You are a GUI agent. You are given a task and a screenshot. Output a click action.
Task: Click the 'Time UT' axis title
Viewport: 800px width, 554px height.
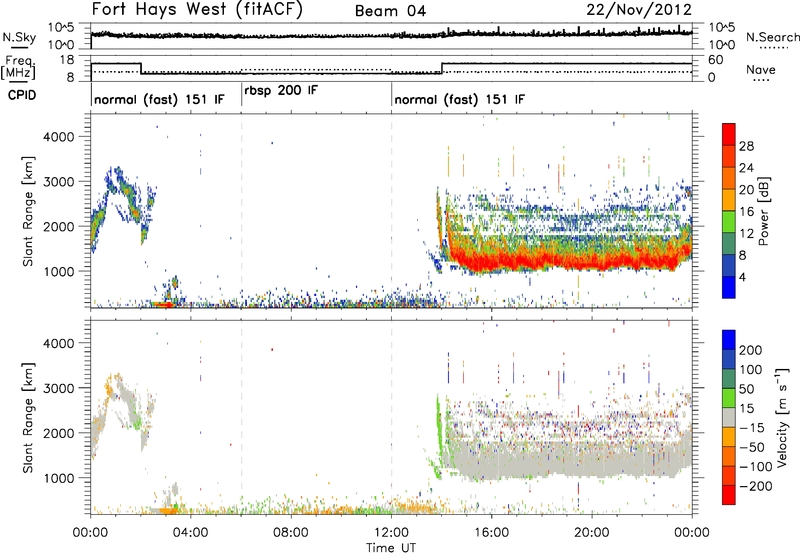[x=391, y=548]
